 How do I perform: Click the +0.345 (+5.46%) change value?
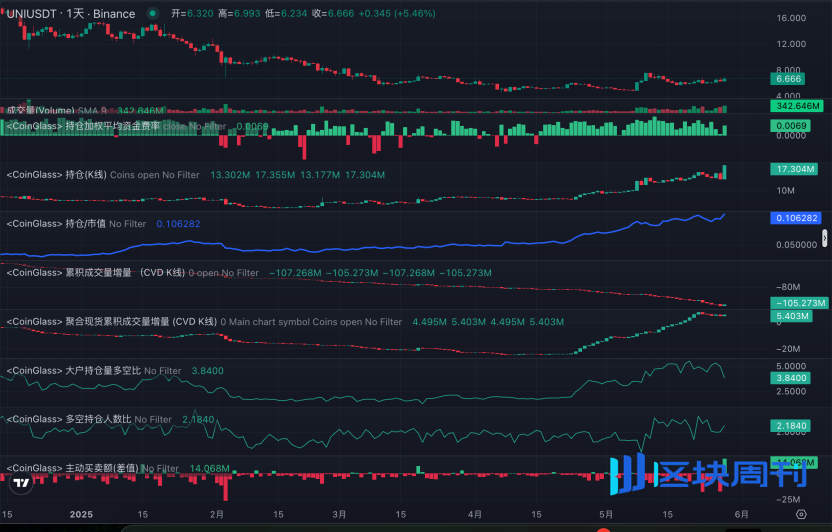click(x=397, y=13)
